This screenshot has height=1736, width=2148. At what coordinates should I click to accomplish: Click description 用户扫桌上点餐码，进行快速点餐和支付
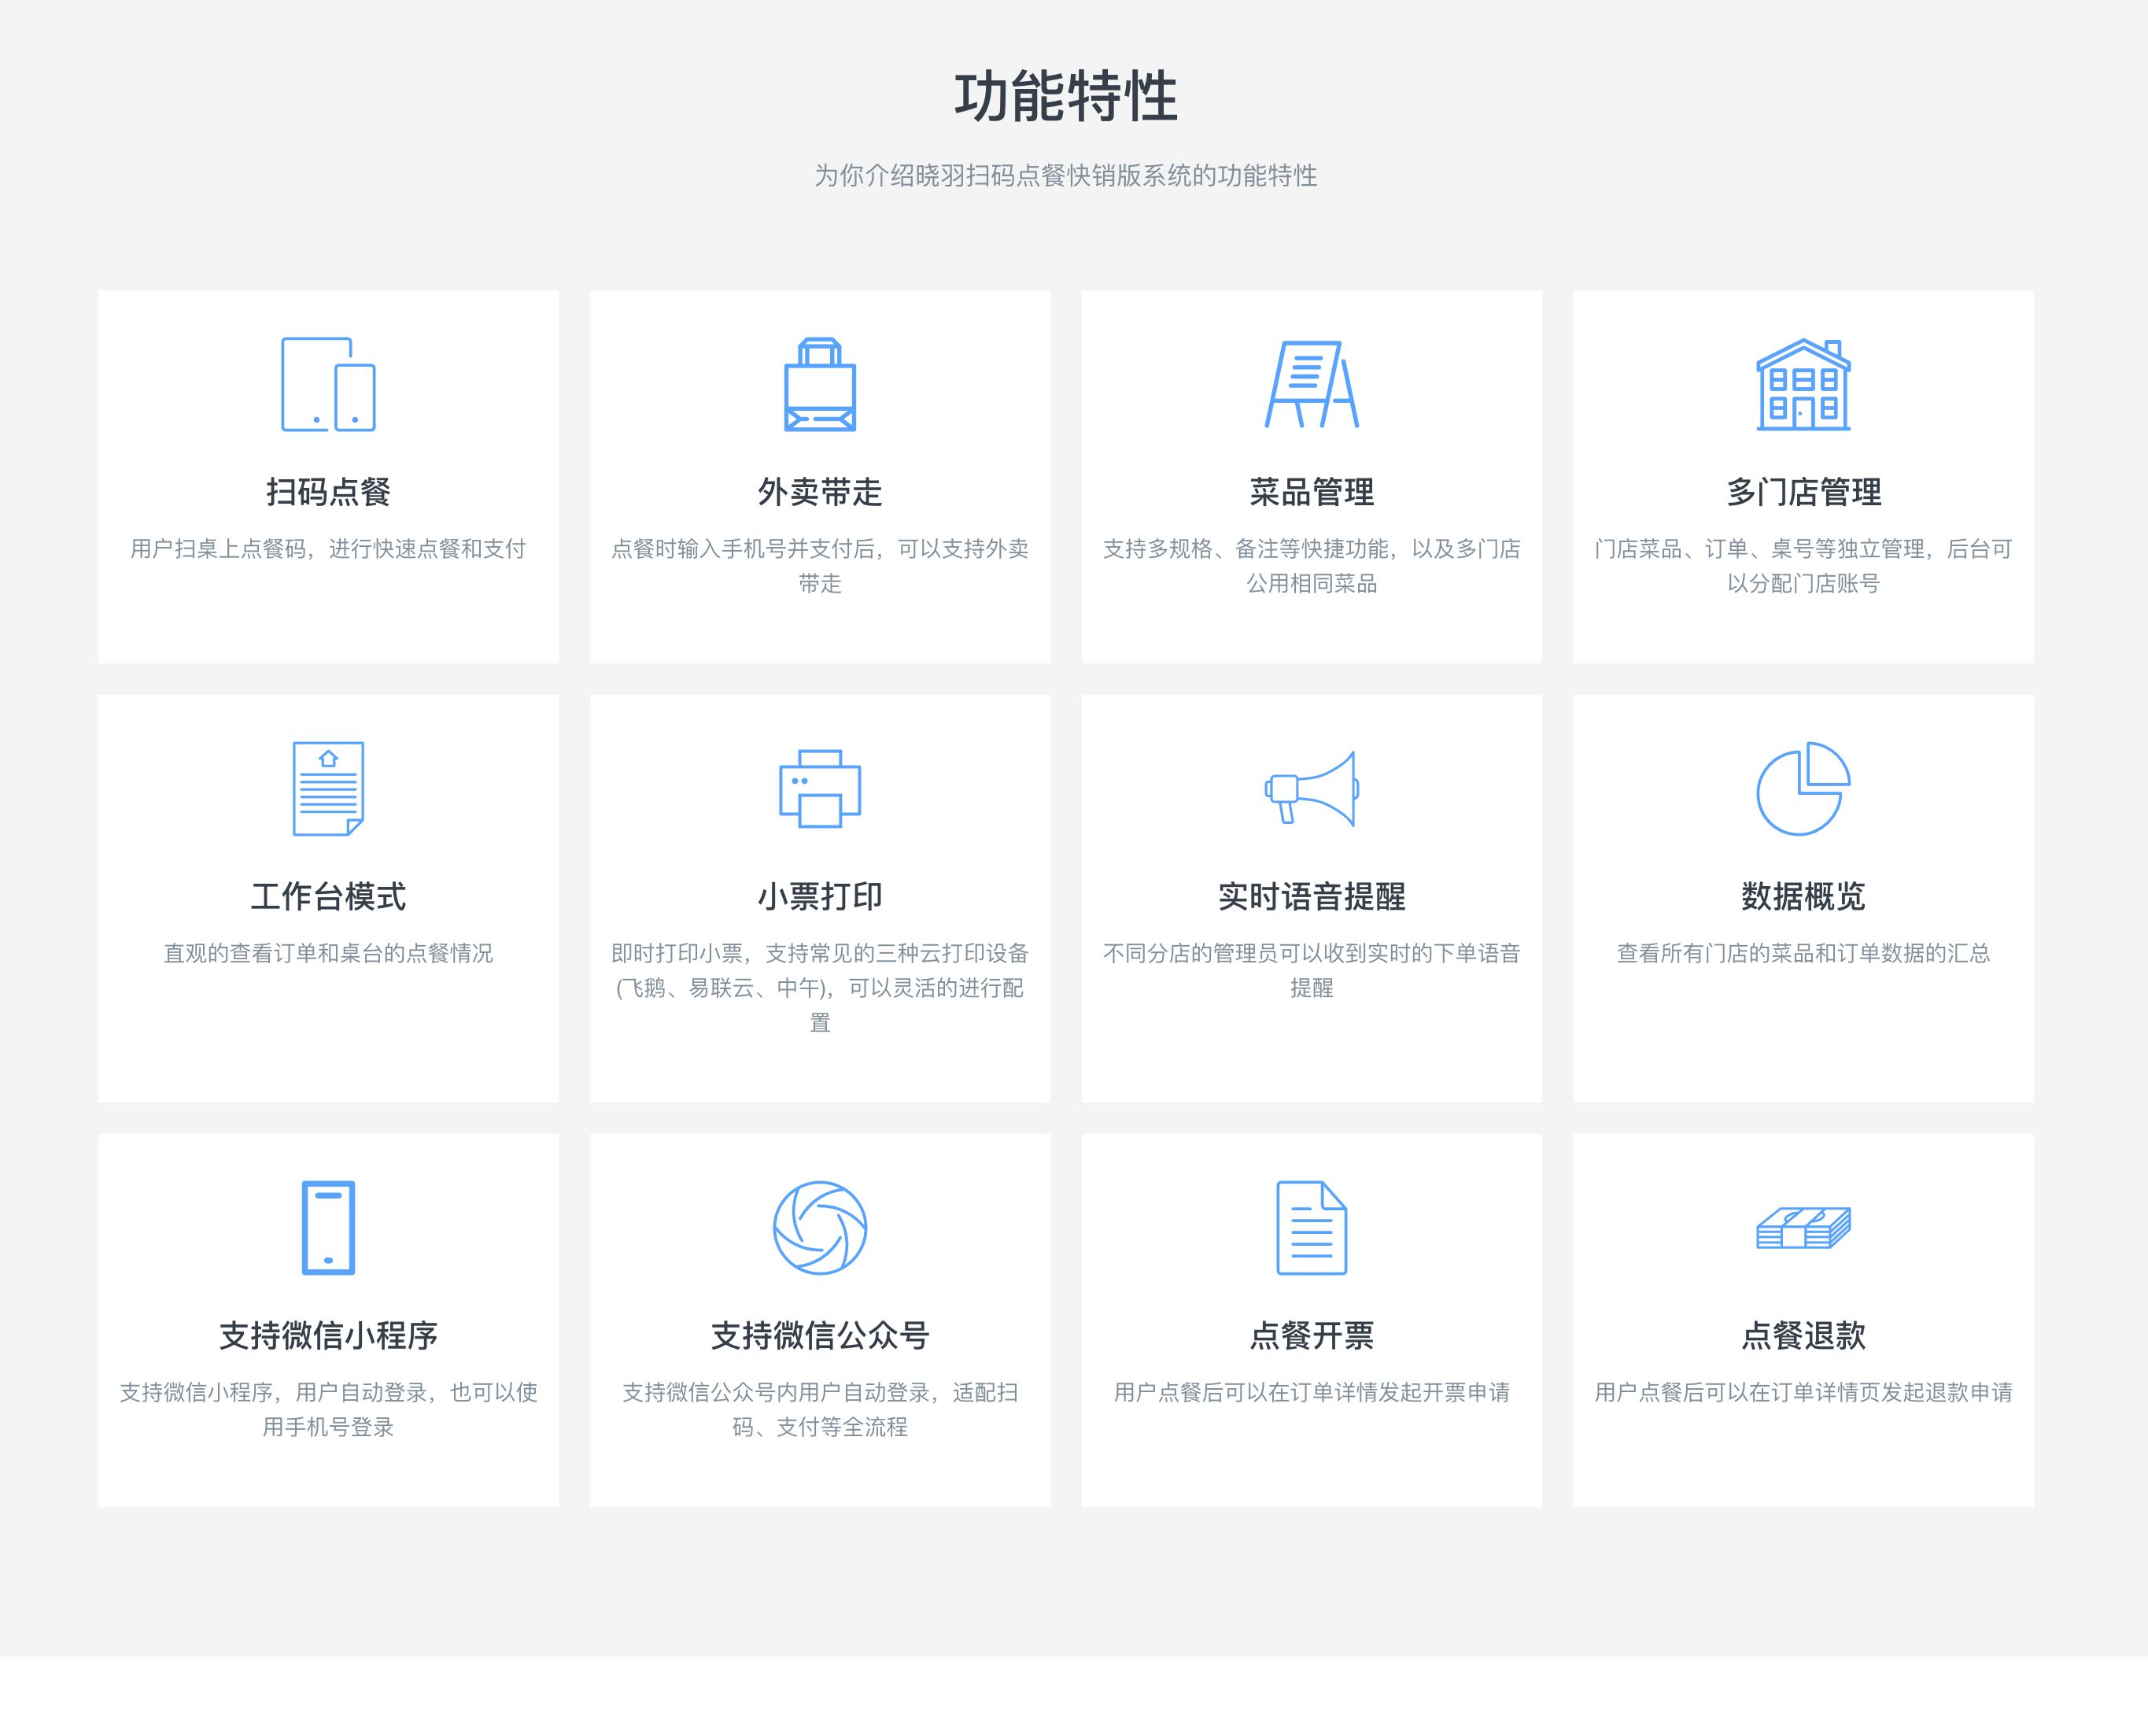(328, 549)
